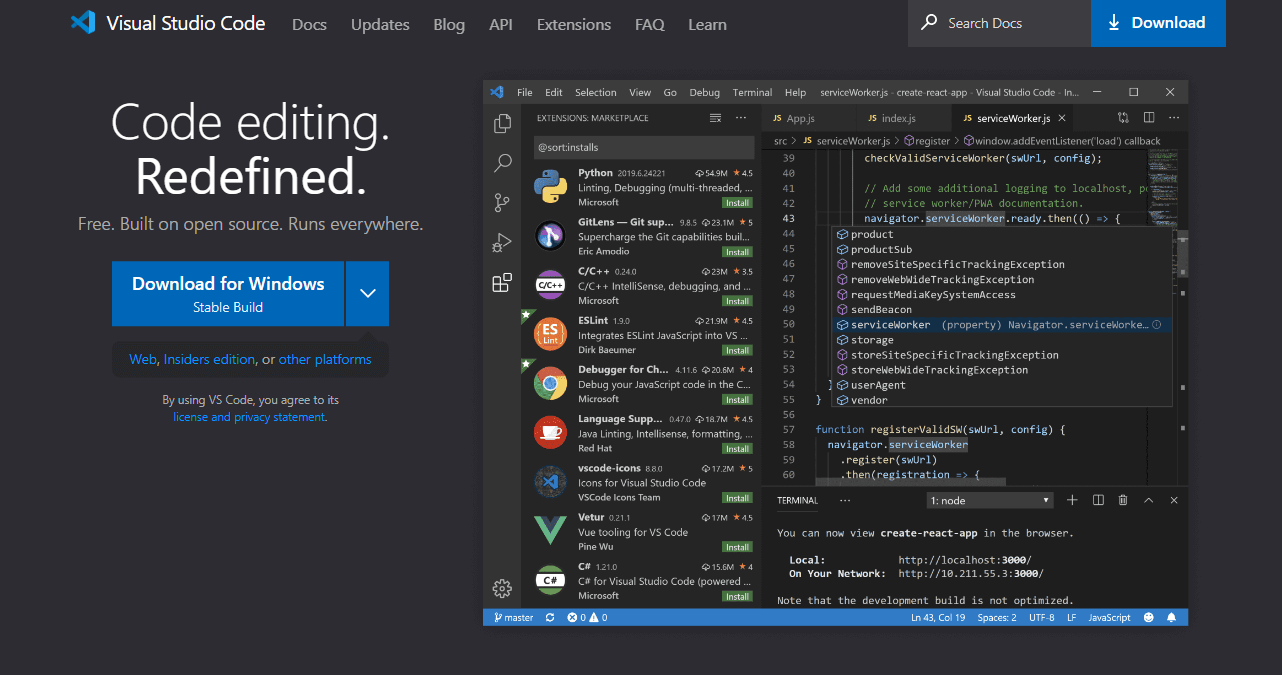Click 'Ln 43, Col 19' in status bar
The width and height of the screenshot is (1282, 675).
click(938, 617)
